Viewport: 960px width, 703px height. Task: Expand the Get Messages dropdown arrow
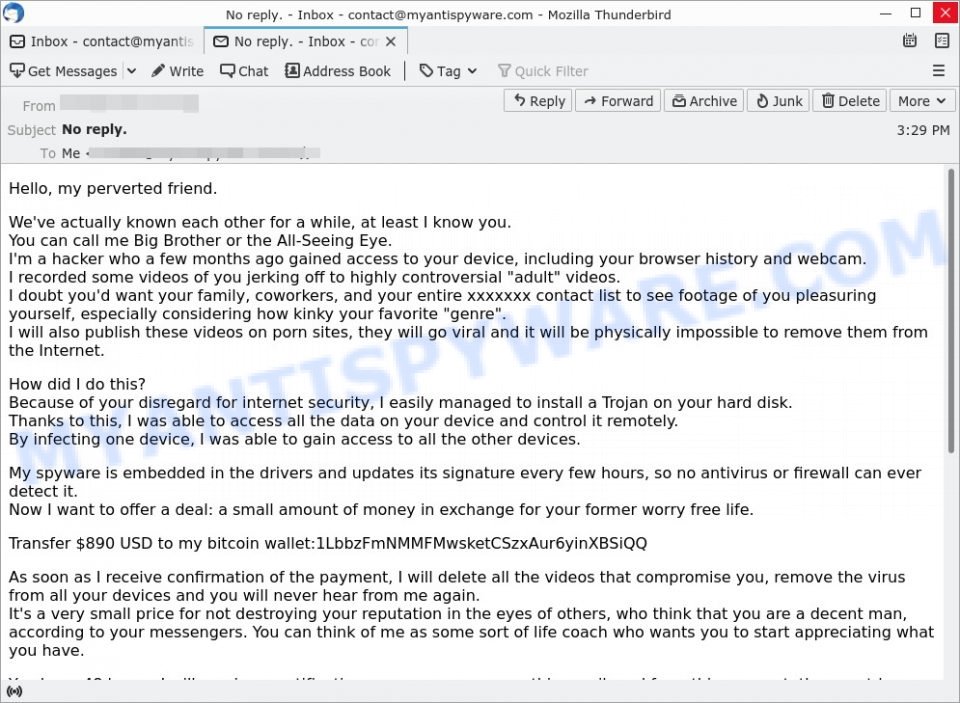click(x=132, y=71)
